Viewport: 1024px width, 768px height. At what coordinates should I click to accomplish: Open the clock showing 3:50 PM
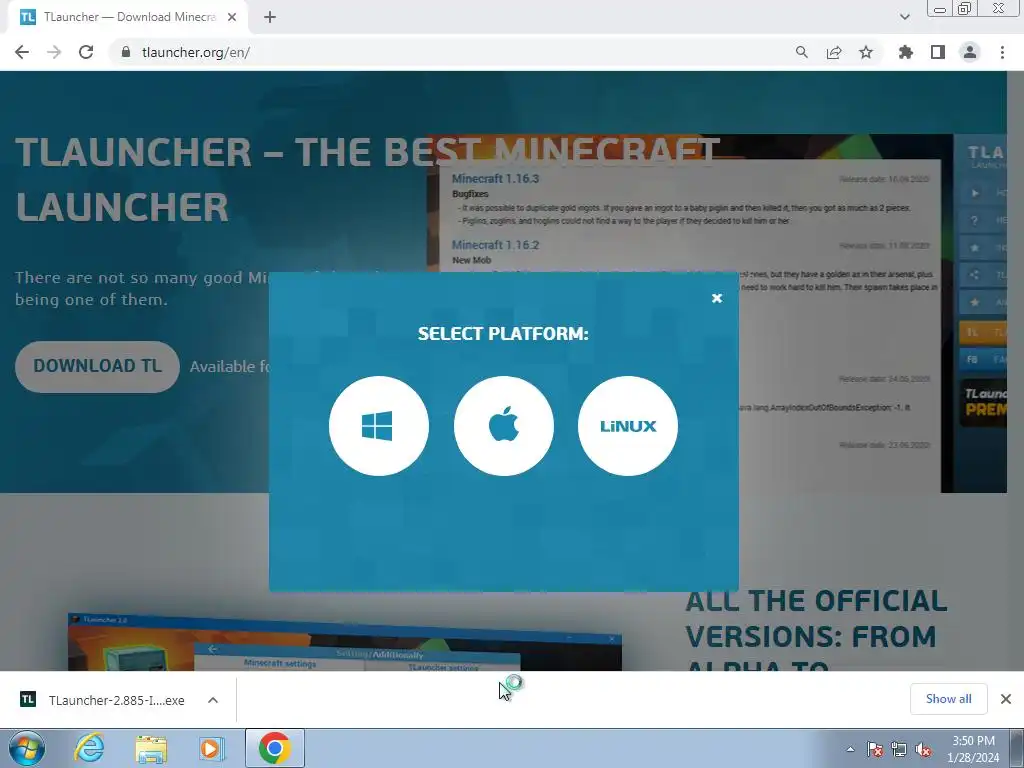(973, 748)
